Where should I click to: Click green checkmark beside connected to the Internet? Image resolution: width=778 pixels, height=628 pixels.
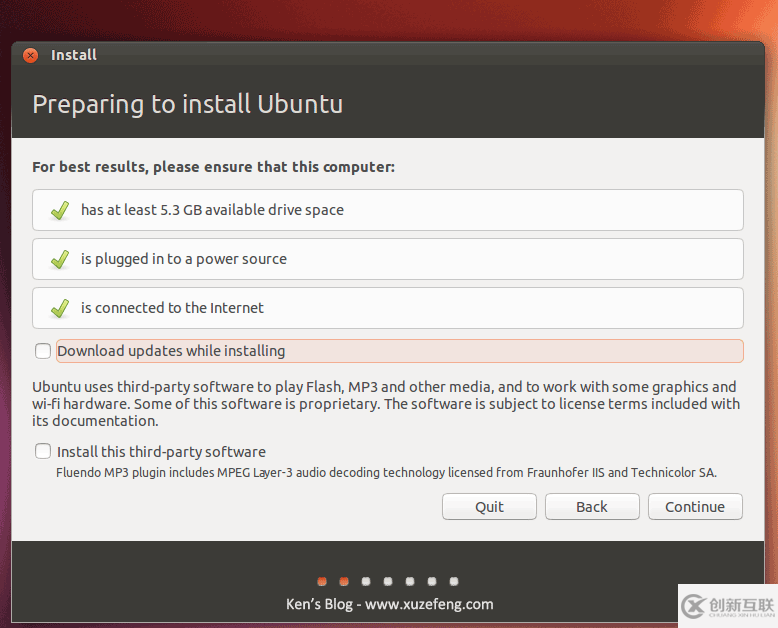point(60,309)
